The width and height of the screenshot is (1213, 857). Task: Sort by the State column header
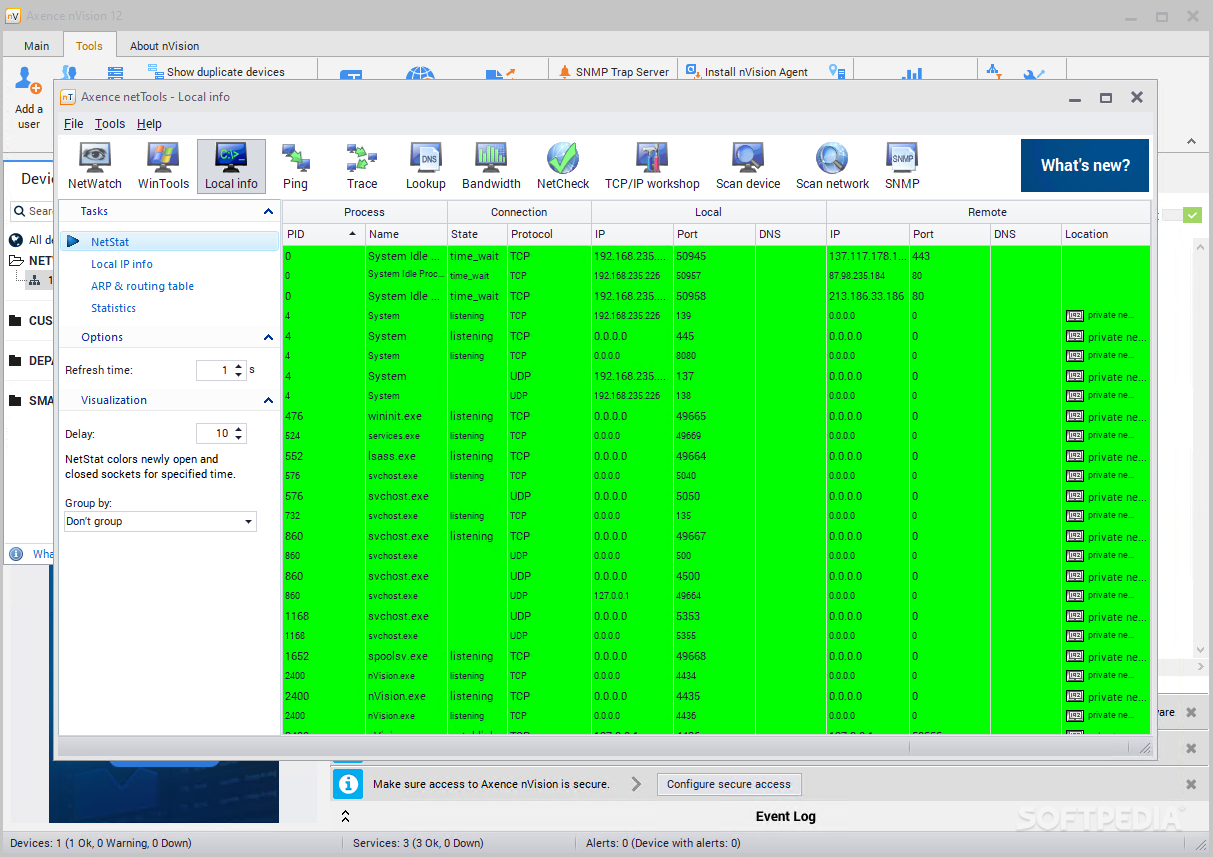476,234
